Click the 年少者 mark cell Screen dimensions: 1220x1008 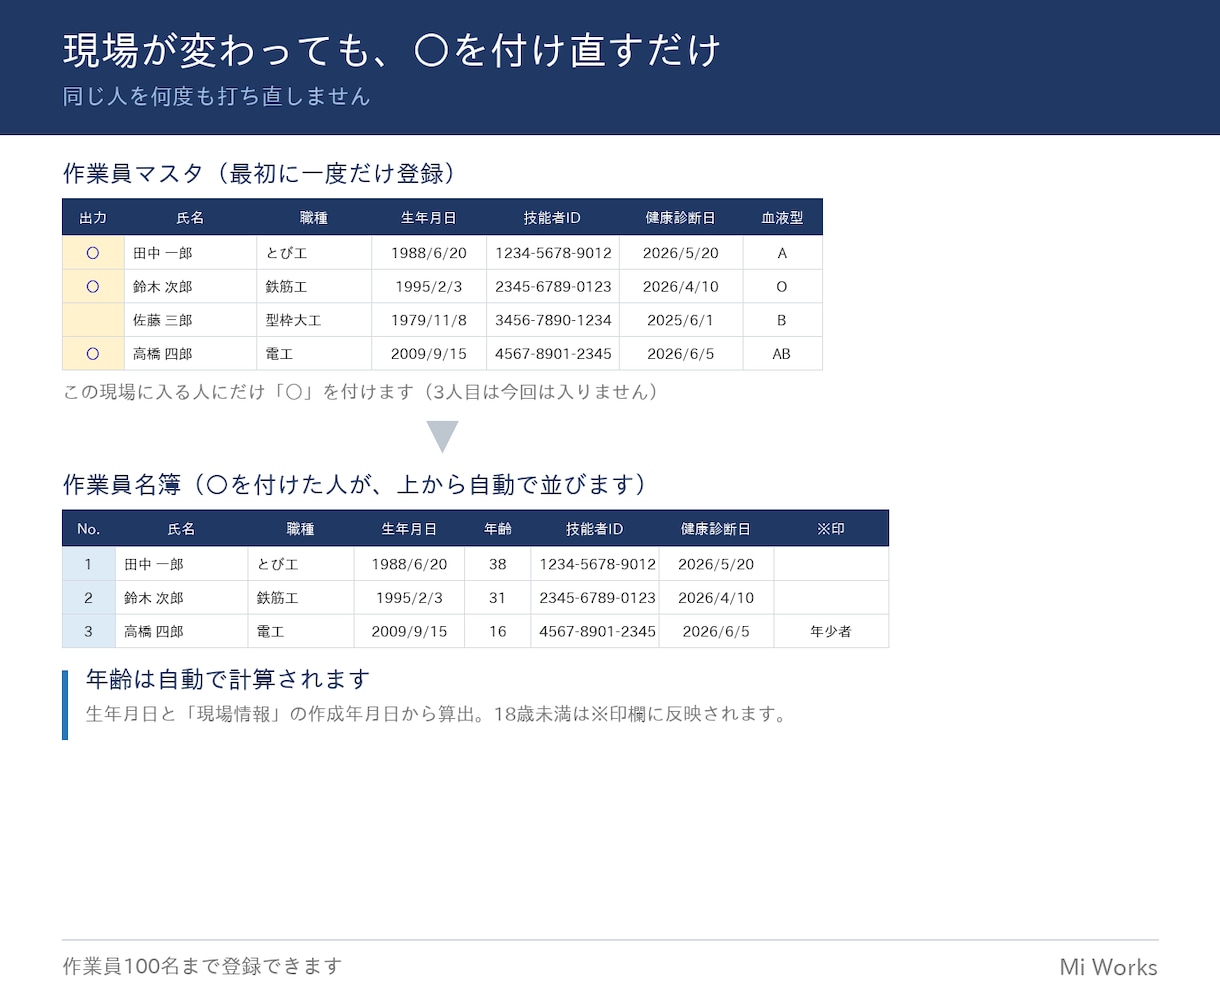831,631
